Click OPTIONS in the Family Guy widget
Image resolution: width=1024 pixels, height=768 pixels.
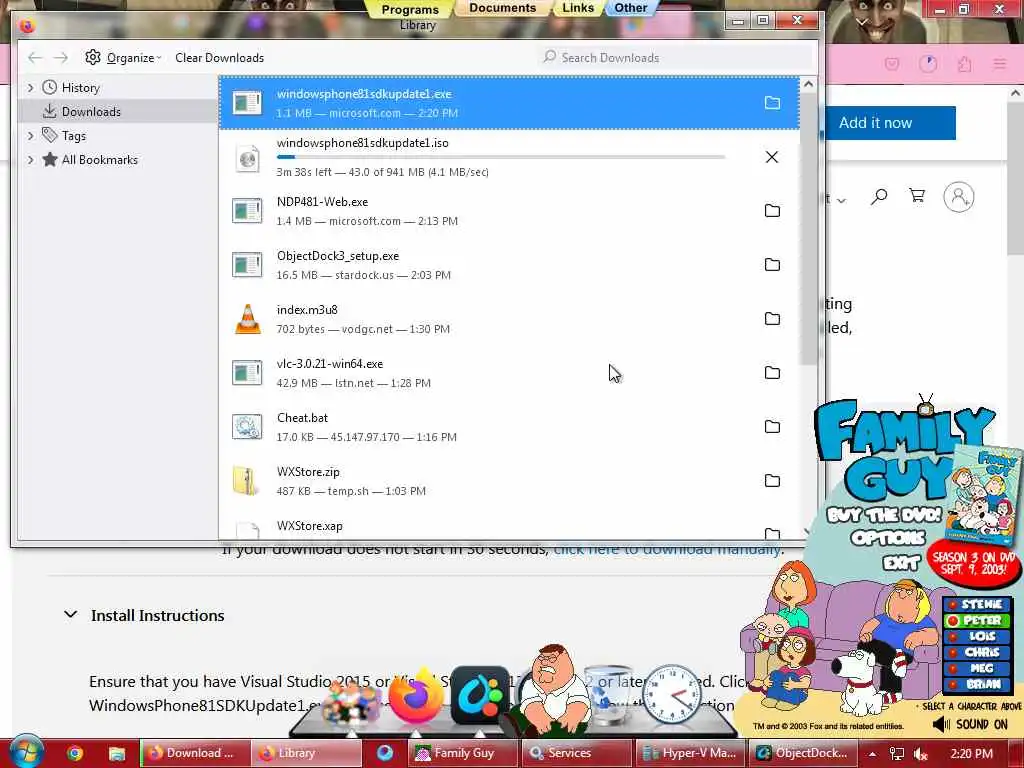click(x=888, y=538)
